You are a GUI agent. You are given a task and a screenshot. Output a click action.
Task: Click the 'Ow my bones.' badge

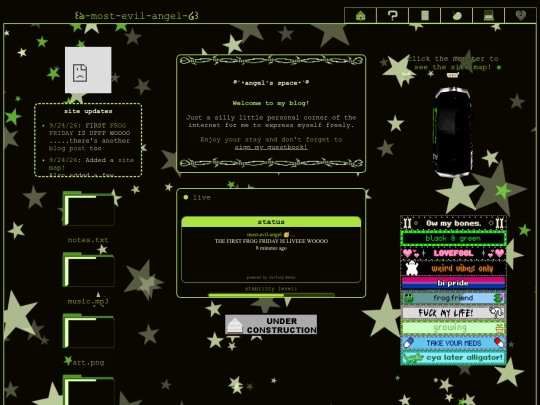[x=453, y=223]
